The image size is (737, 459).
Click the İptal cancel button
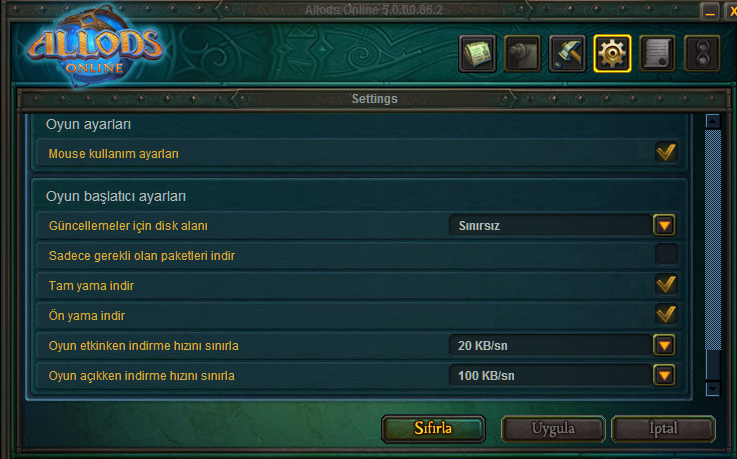663,428
